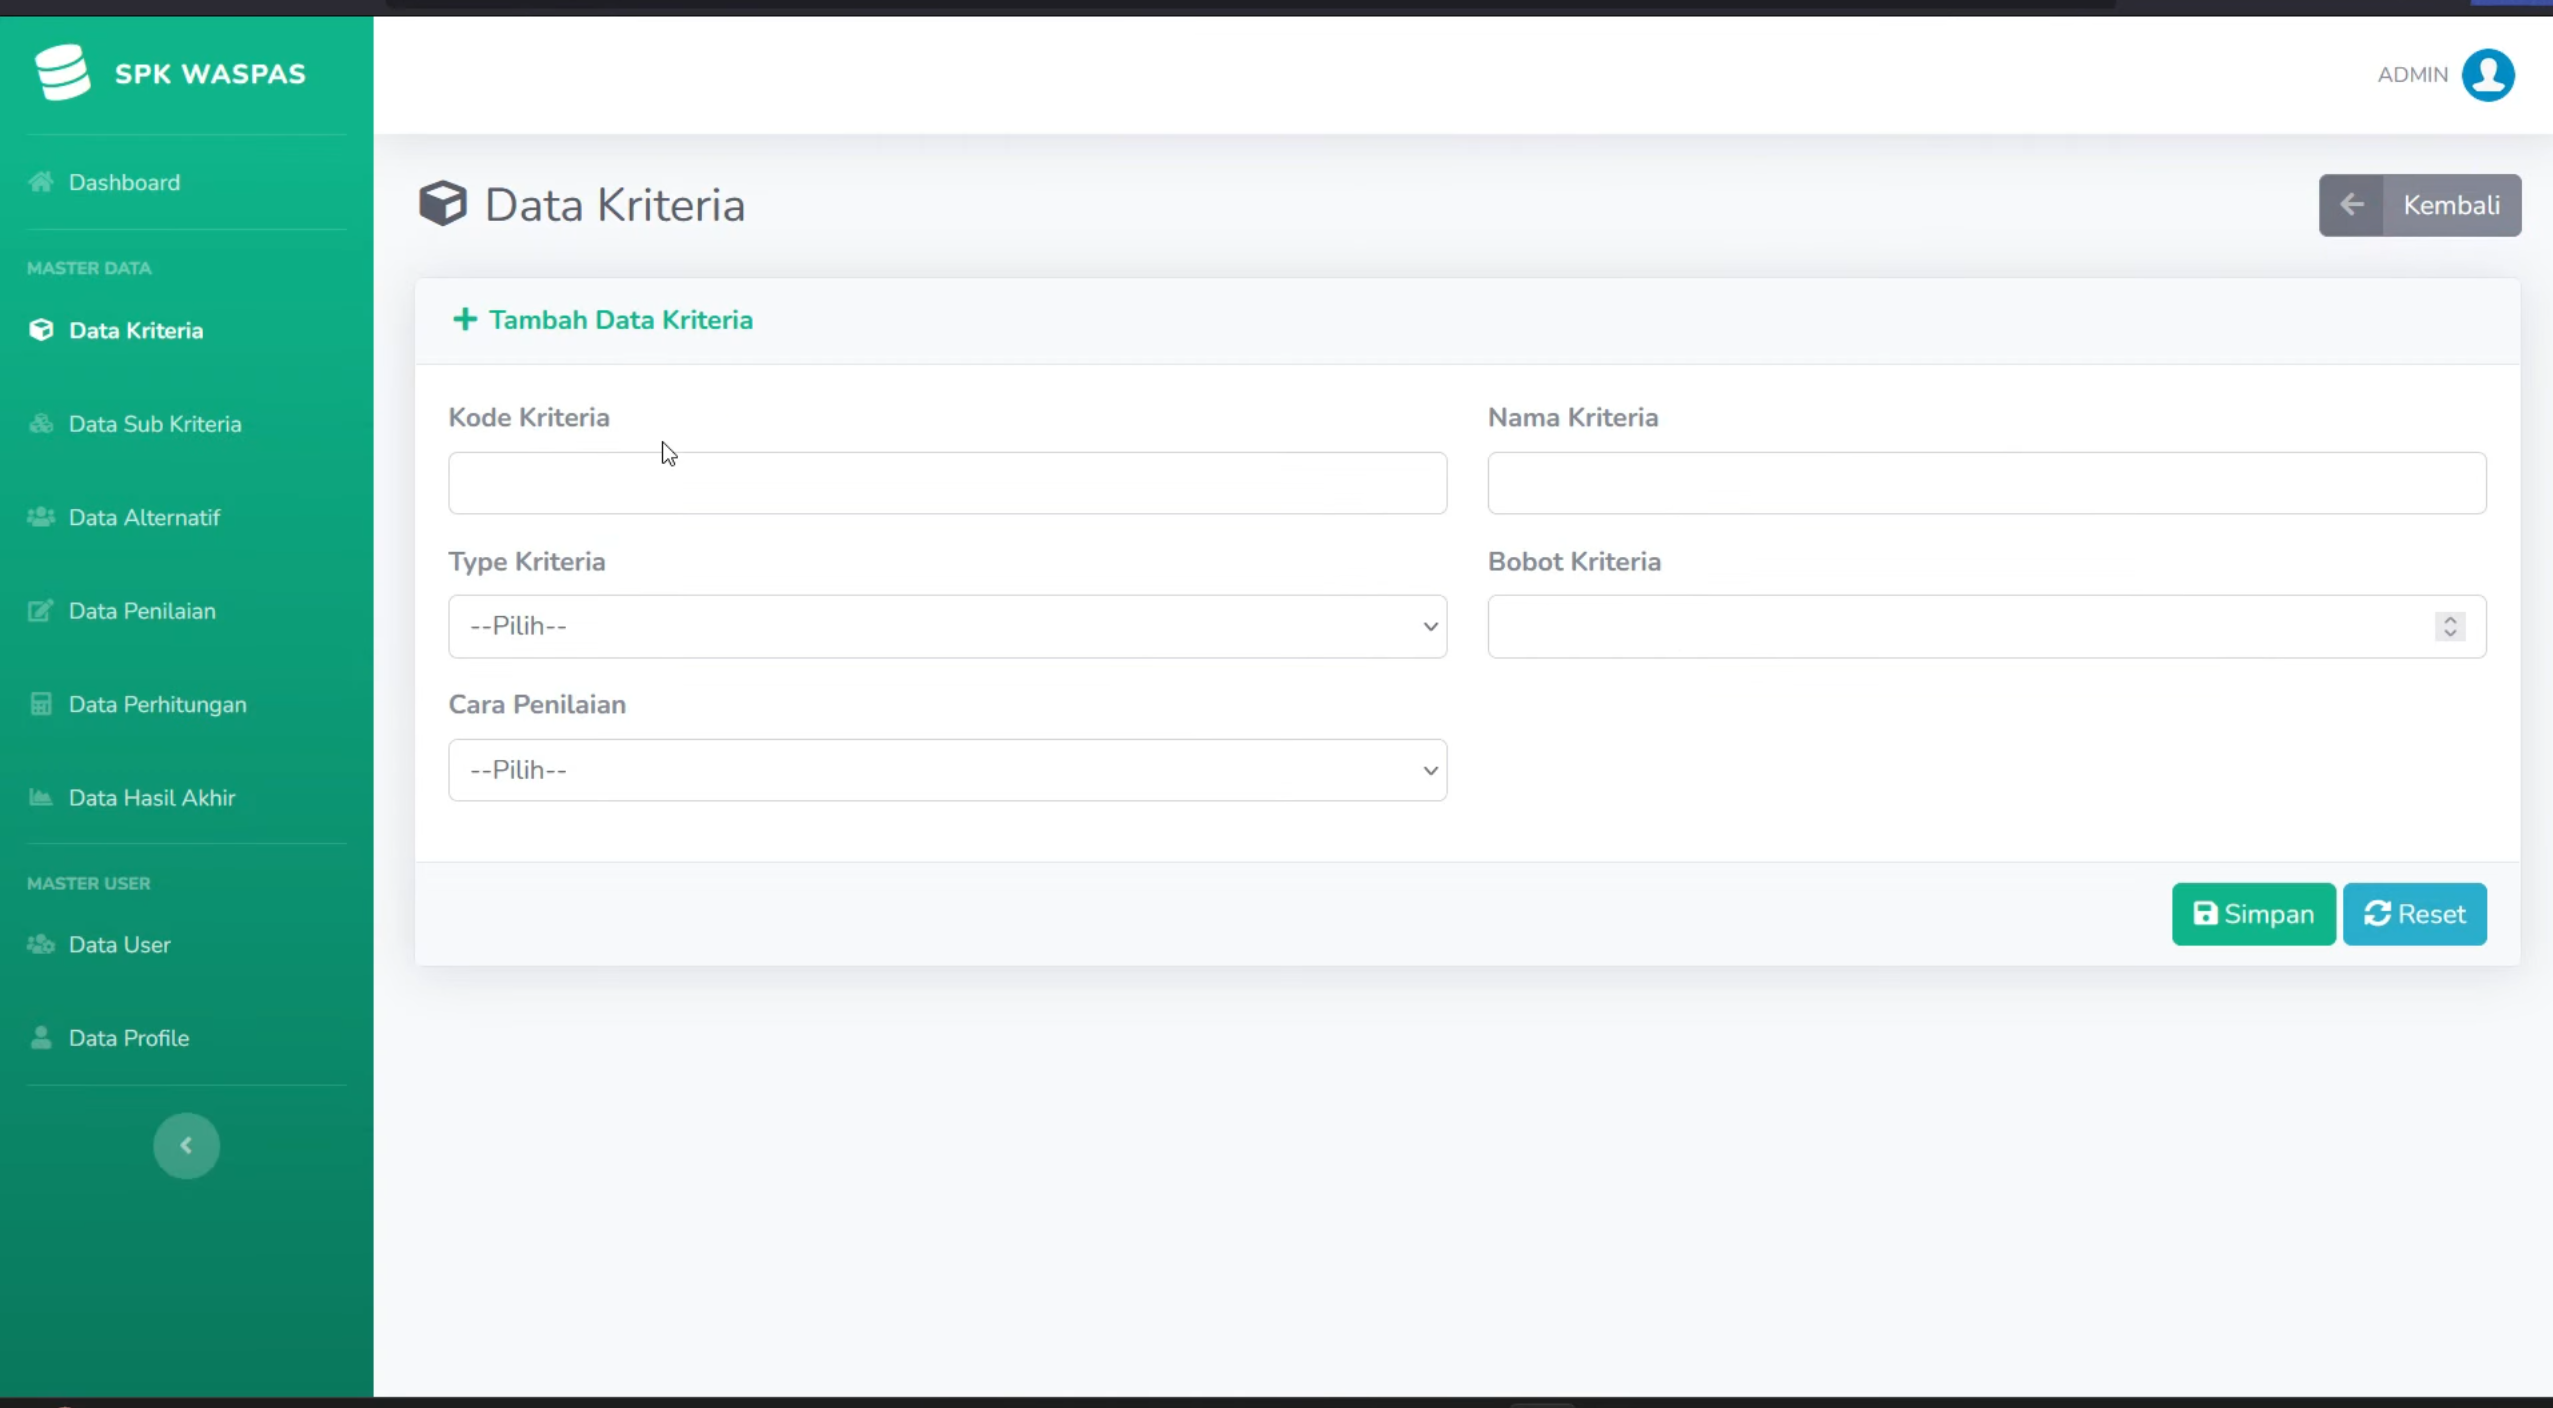Click the Data Kriteria cube icon in sidebar
Screen dimensions: 2553x1408
pyautogui.click(x=41, y=330)
